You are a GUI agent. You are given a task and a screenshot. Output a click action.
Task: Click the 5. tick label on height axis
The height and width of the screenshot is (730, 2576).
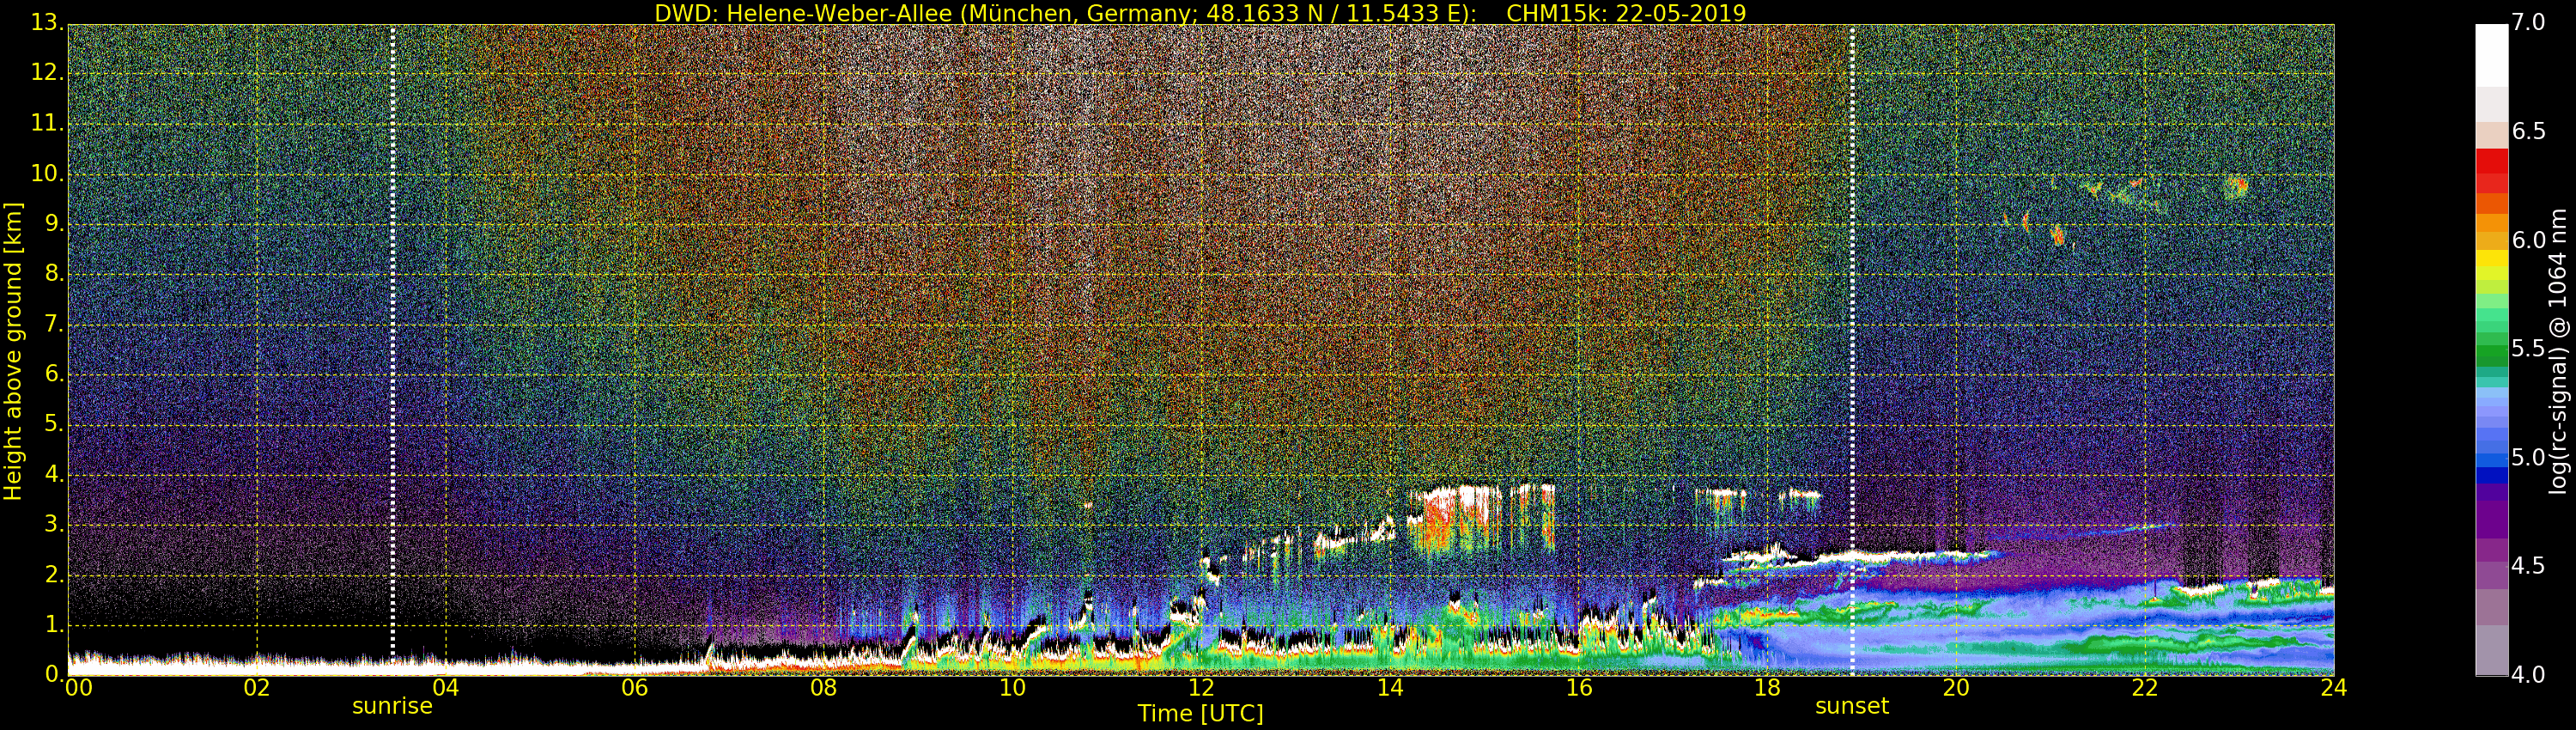[51, 424]
